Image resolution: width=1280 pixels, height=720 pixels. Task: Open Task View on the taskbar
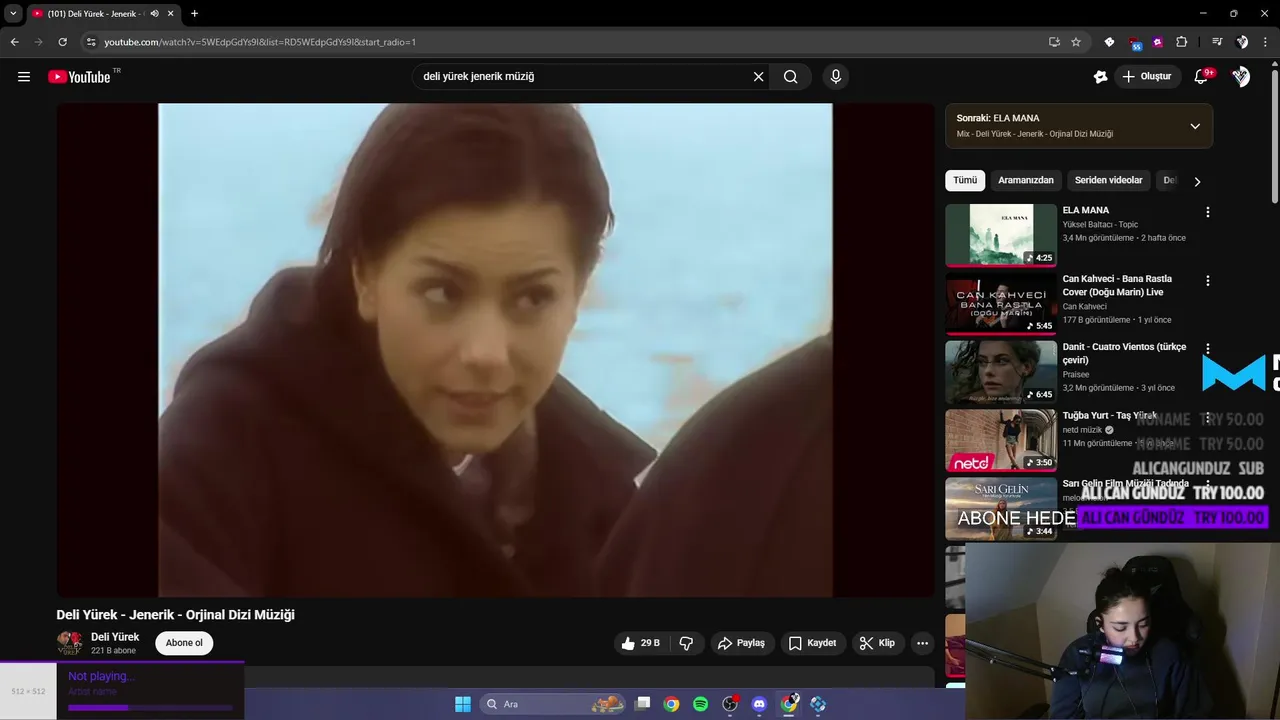643,704
